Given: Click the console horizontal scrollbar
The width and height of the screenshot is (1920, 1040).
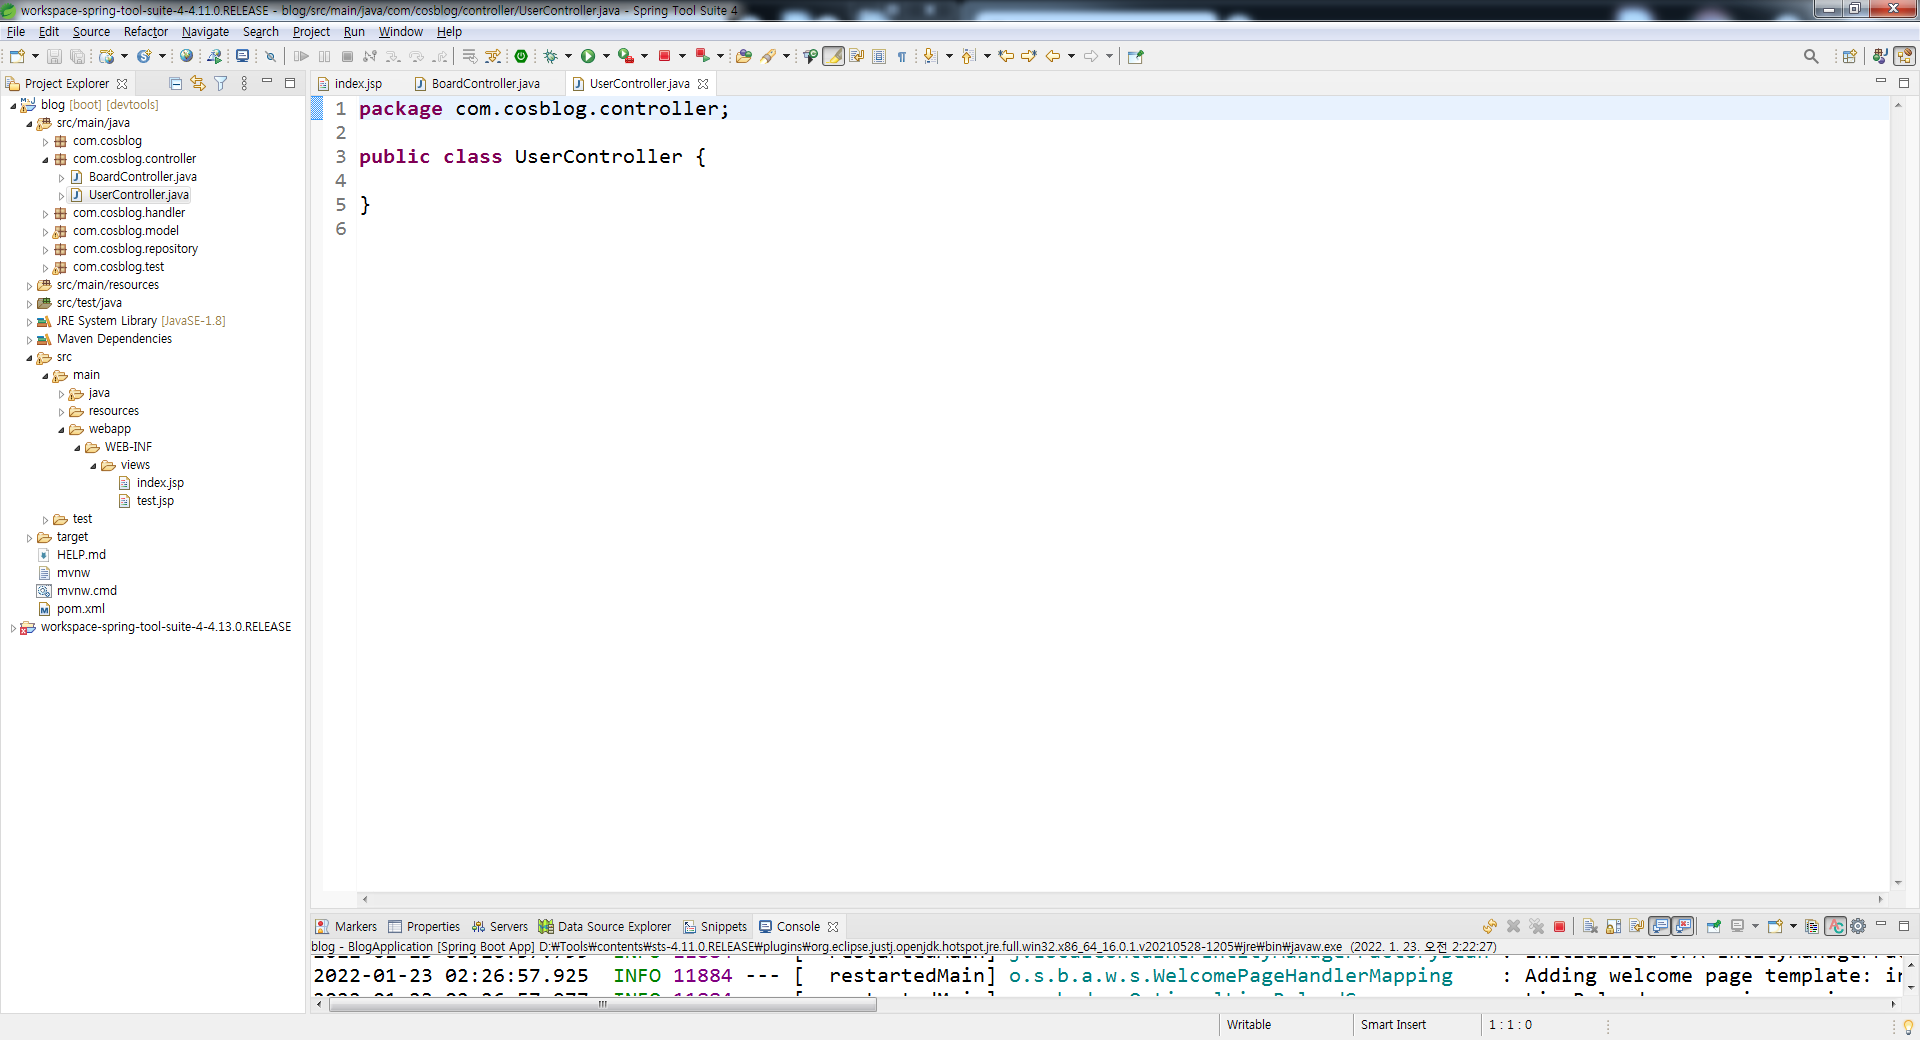Looking at the screenshot, I should coord(603,1004).
